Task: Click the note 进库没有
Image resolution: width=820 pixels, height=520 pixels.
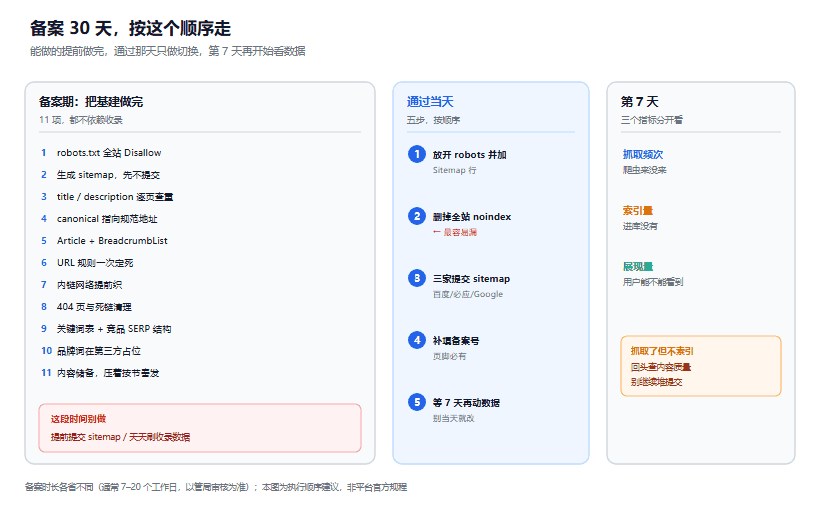Action: coord(640,226)
